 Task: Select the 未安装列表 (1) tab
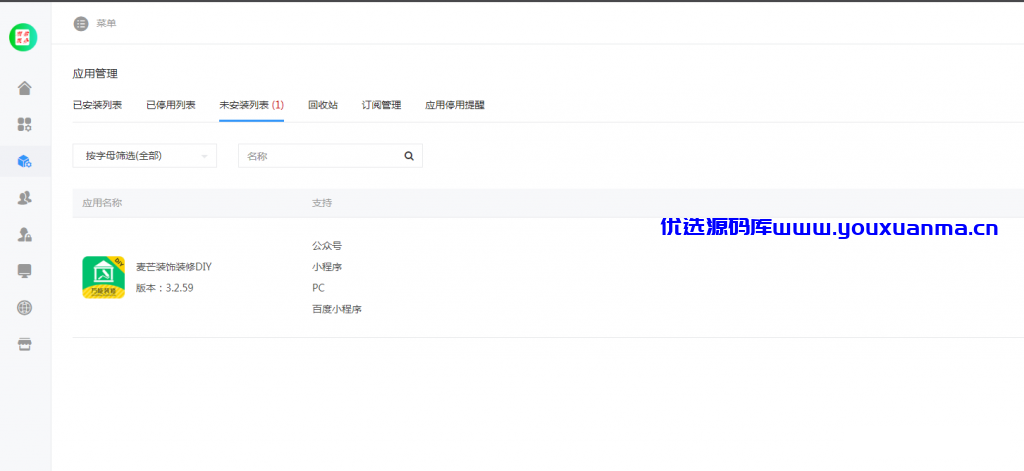[251, 105]
